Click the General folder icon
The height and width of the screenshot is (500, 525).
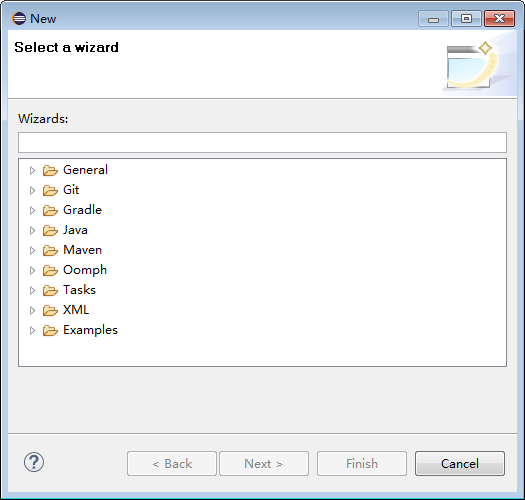pos(50,170)
